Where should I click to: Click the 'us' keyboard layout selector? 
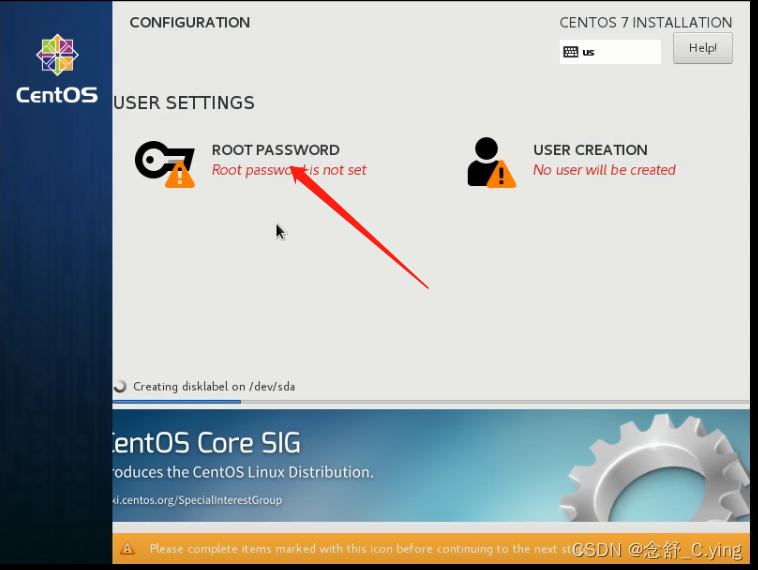pos(610,52)
